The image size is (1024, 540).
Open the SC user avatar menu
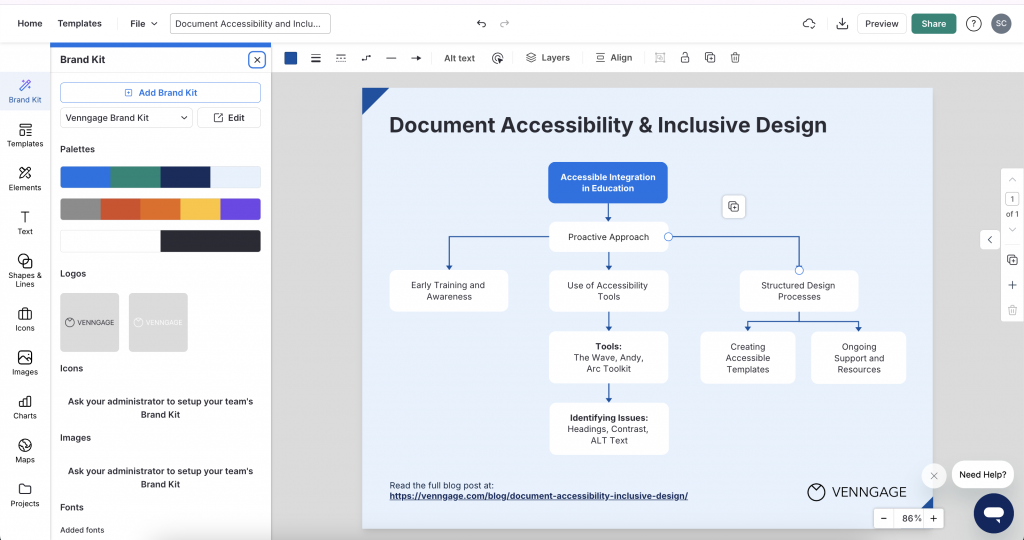[1001, 24]
